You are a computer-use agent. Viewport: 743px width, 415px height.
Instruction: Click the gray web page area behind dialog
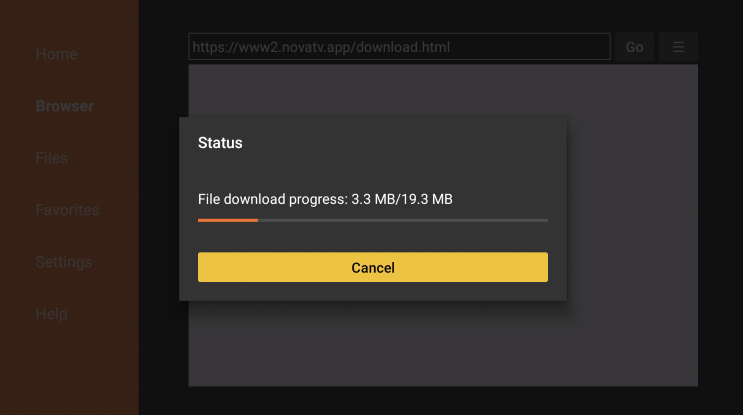coord(632,225)
